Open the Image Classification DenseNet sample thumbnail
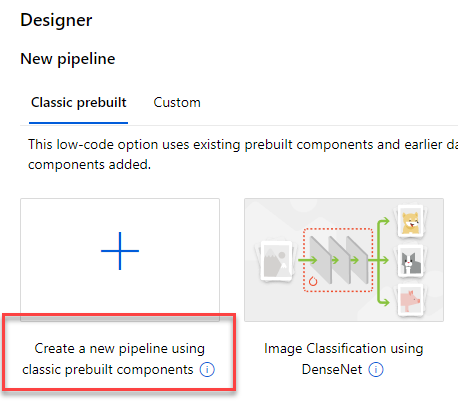The width and height of the screenshot is (458, 404). [344, 260]
